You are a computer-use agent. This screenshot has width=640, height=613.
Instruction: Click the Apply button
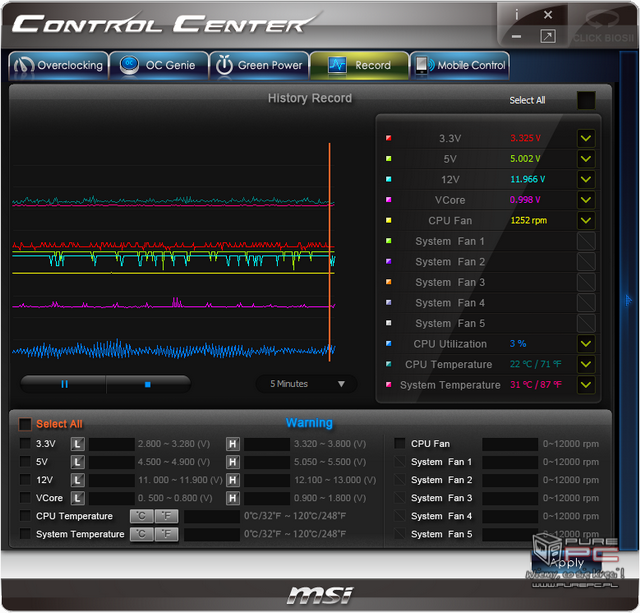click(567, 563)
